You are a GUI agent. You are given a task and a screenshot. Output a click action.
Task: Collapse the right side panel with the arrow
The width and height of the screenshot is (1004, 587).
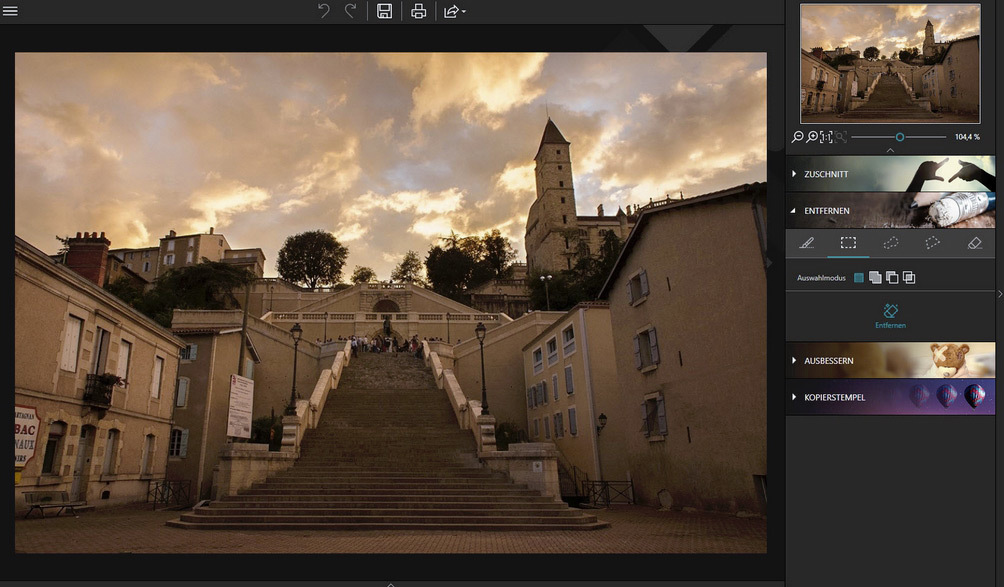1000,294
